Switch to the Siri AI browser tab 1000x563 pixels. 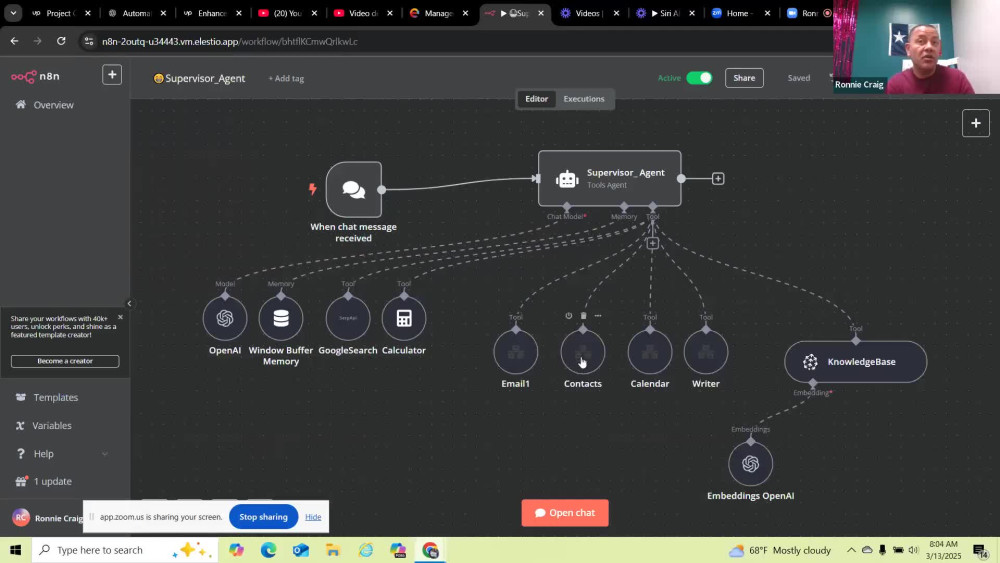pos(665,13)
